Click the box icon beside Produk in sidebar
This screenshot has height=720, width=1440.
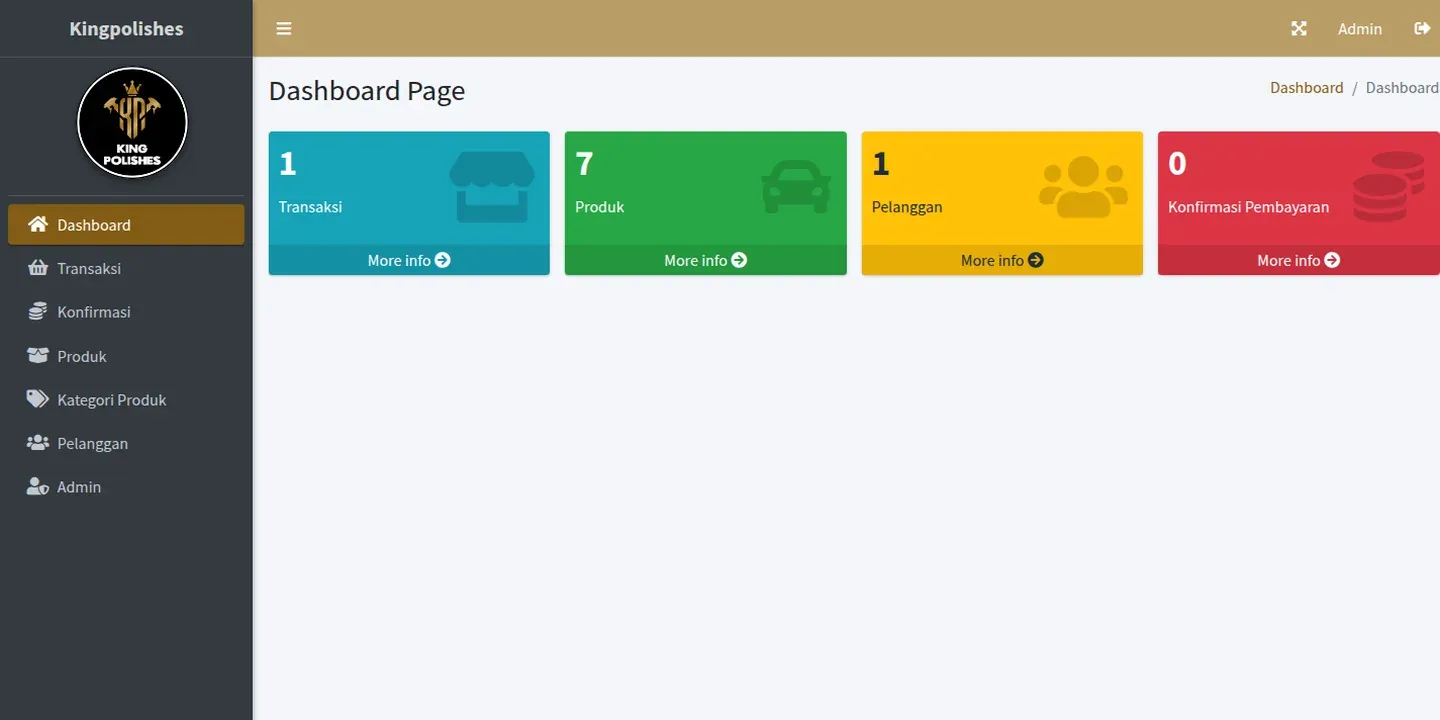(x=38, y=355)
